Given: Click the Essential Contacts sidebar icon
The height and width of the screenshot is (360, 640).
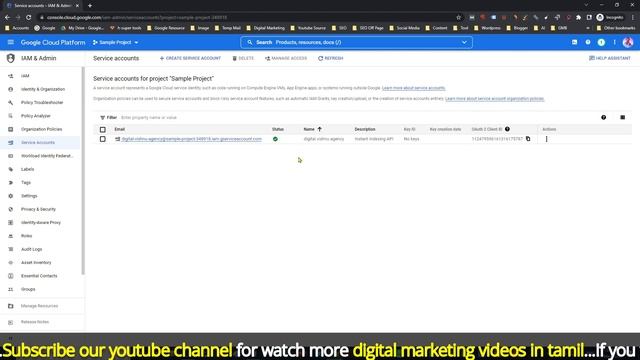Looking at the screenshot, I should 11,276.
